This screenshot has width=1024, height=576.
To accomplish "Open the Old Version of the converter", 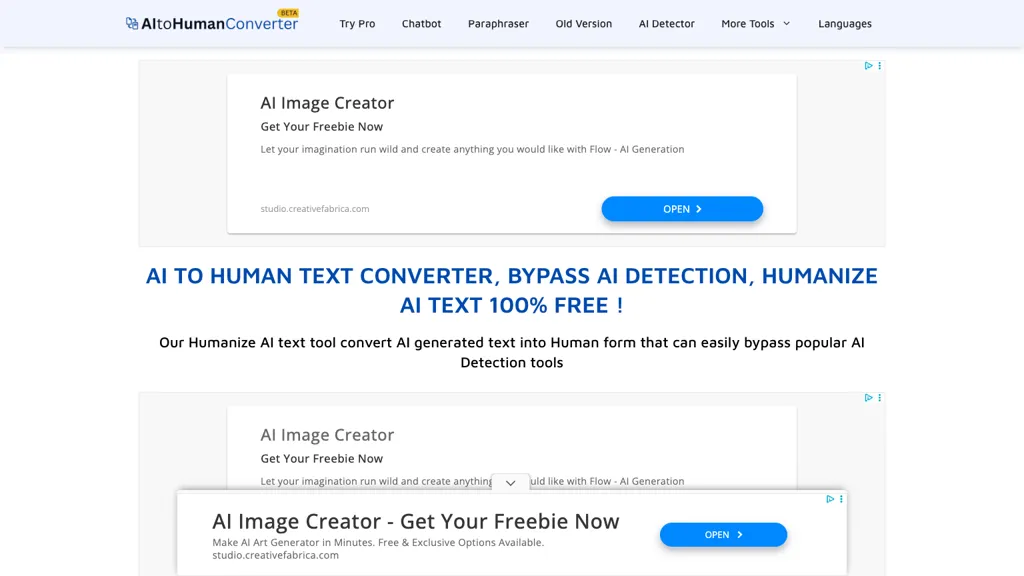I will pos(583,23).
